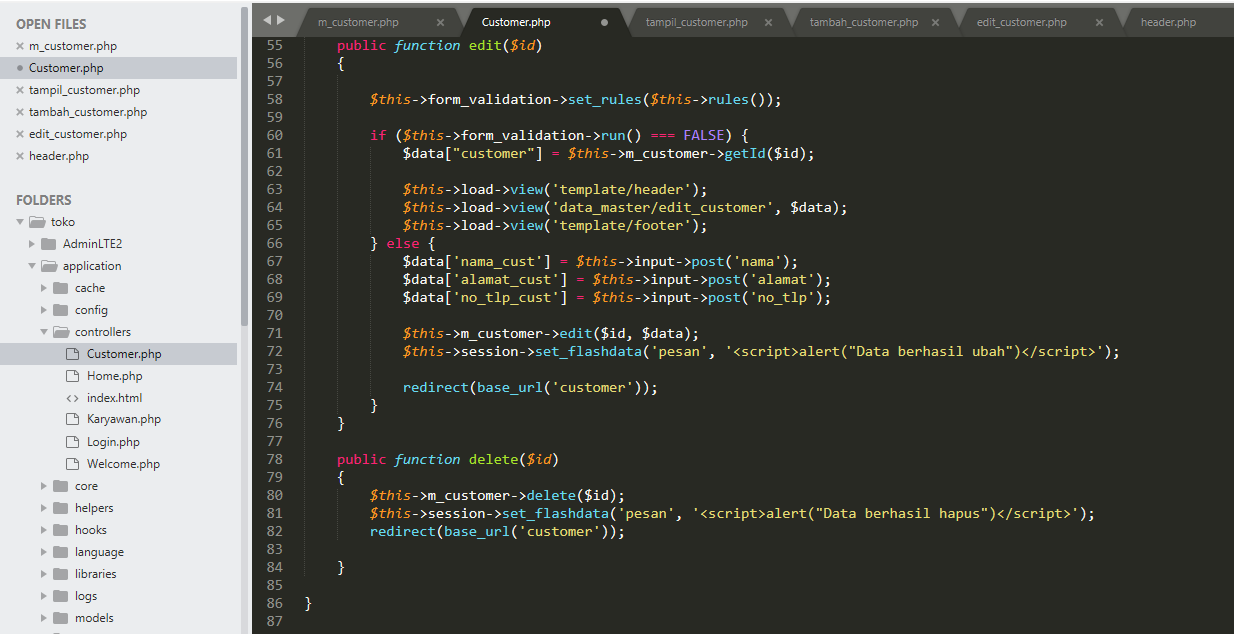This screenshot has height=634, width=1234.
Task: Click the application folder icon
Action: coord(49,266)
